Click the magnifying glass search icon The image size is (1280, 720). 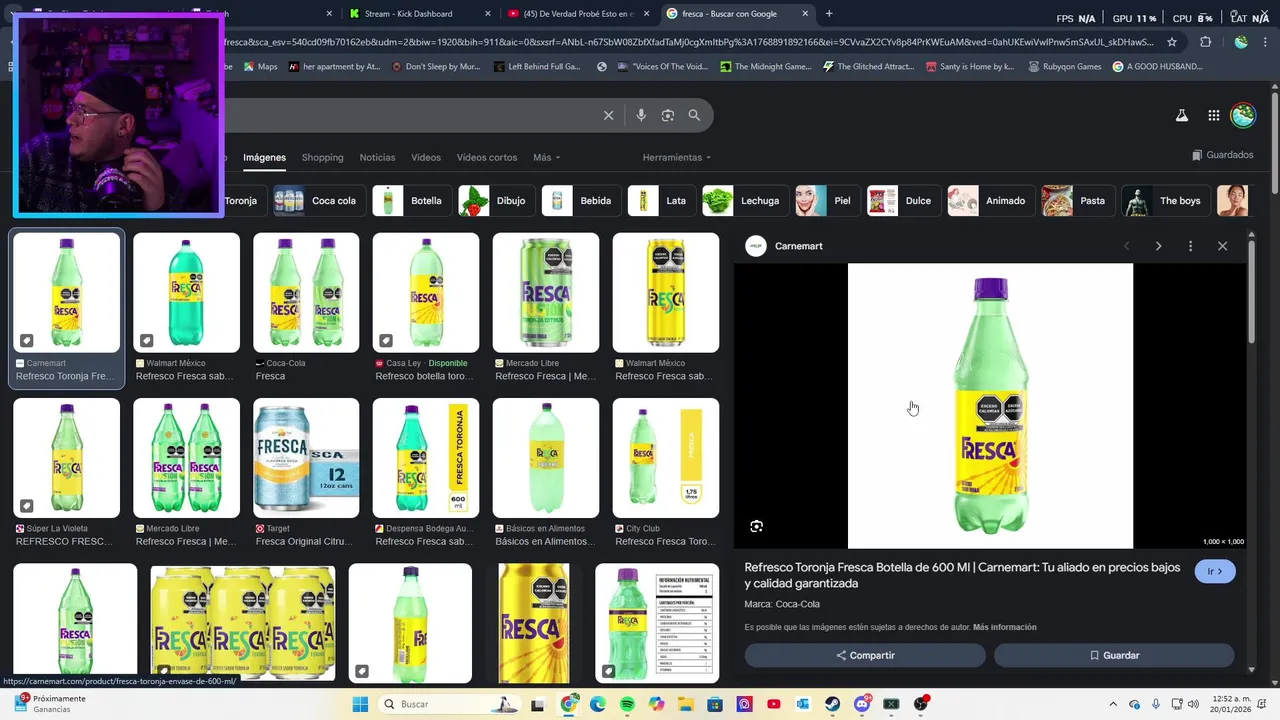(x=694, y=115)
